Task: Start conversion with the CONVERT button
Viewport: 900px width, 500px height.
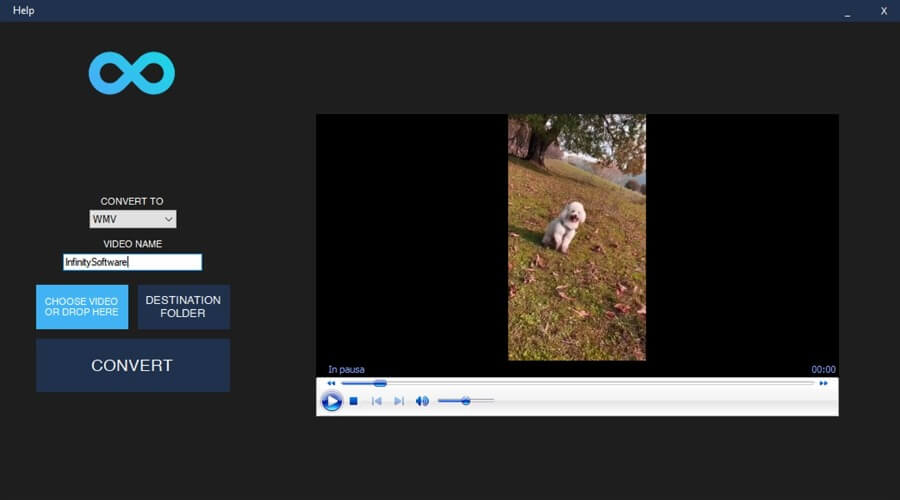Action: pyautogui.click(x=133, y=365)
